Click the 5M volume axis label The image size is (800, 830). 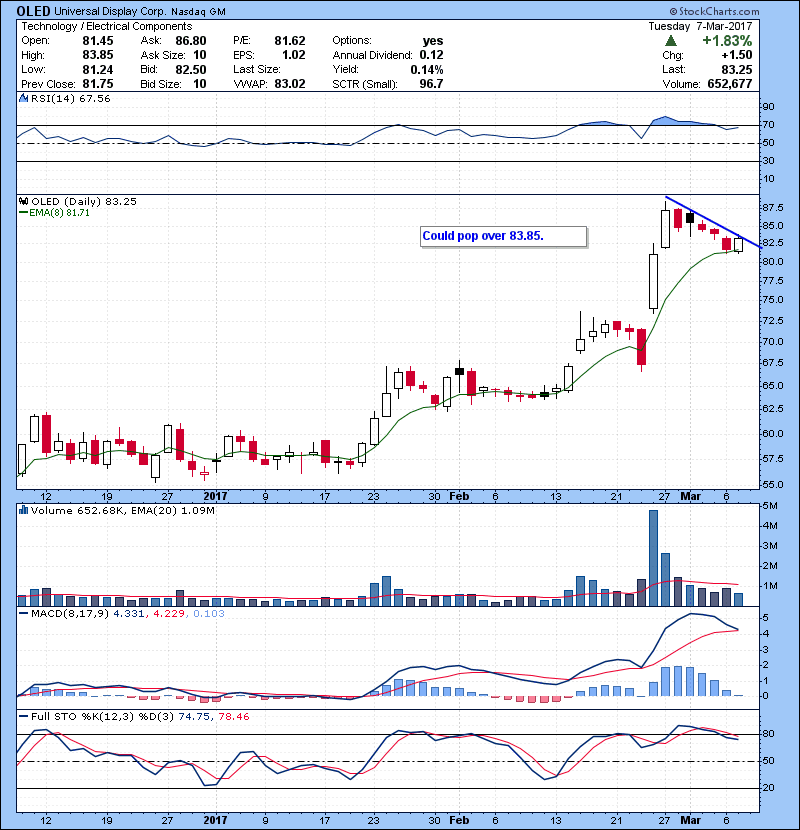[770, 506]
